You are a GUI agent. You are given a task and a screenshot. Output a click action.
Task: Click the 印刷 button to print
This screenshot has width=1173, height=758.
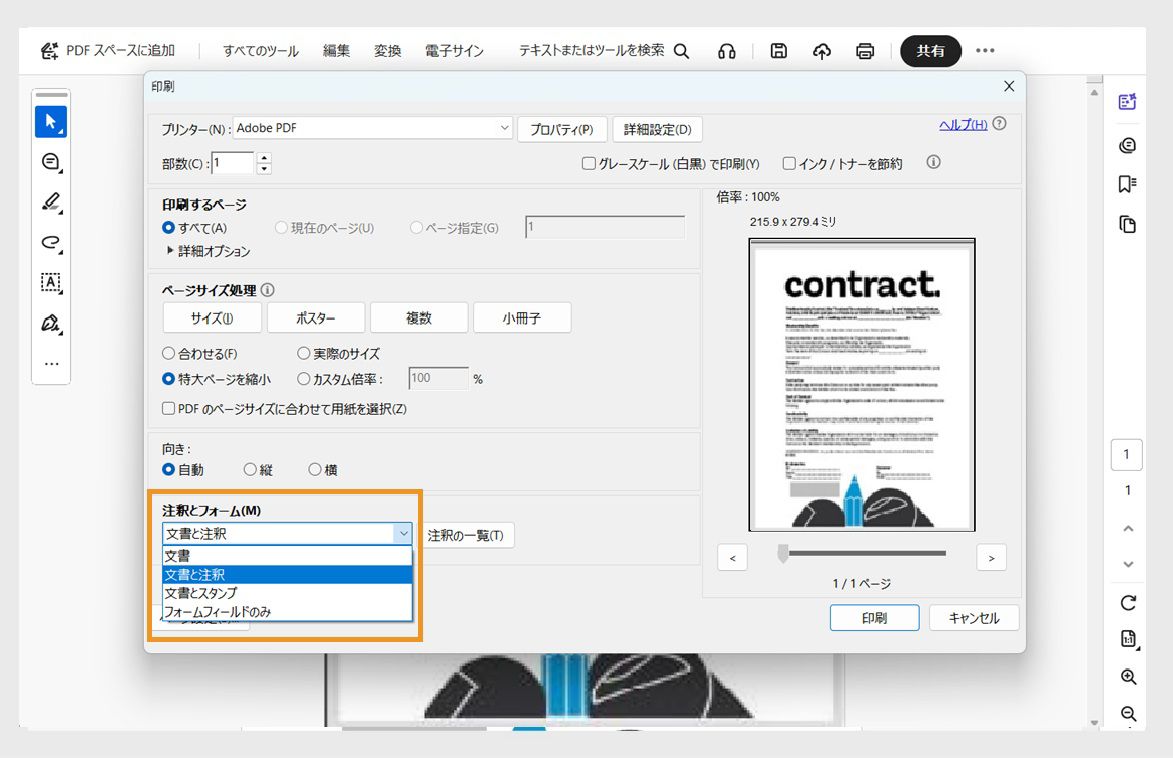[x=874, y=617]
